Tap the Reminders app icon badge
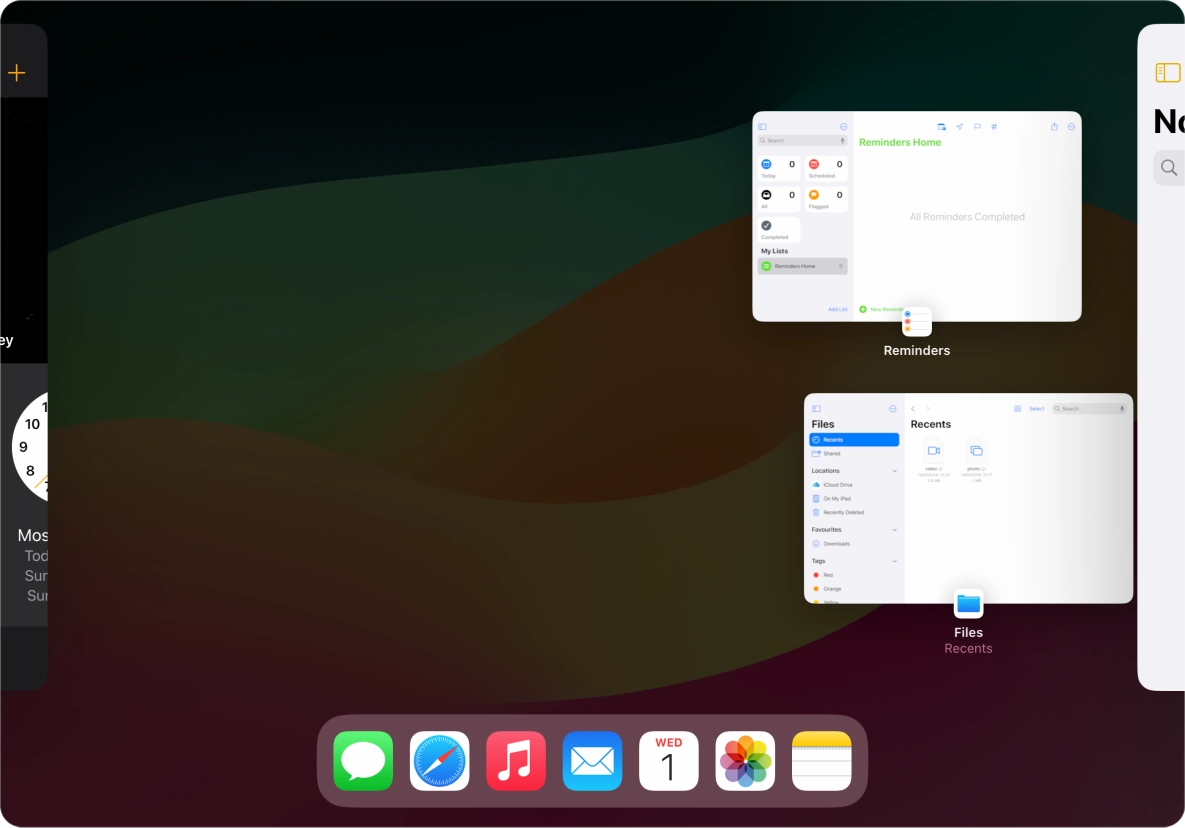The image size is (1185, 828). 917,321
